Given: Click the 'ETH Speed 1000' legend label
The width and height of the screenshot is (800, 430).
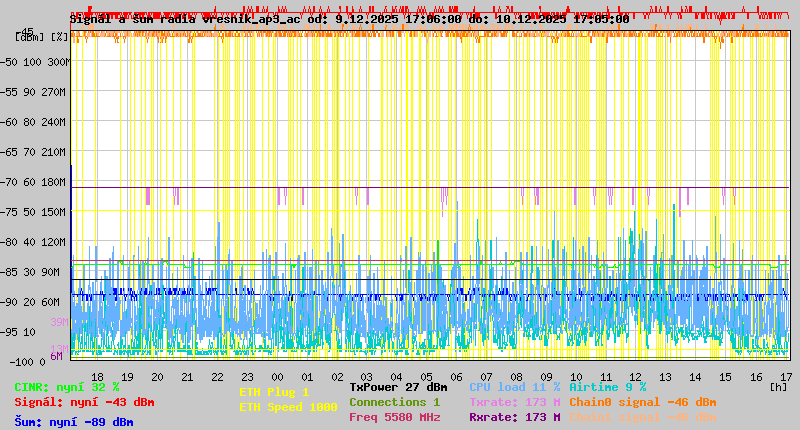Looking at the screenshot, I should 288,407.
